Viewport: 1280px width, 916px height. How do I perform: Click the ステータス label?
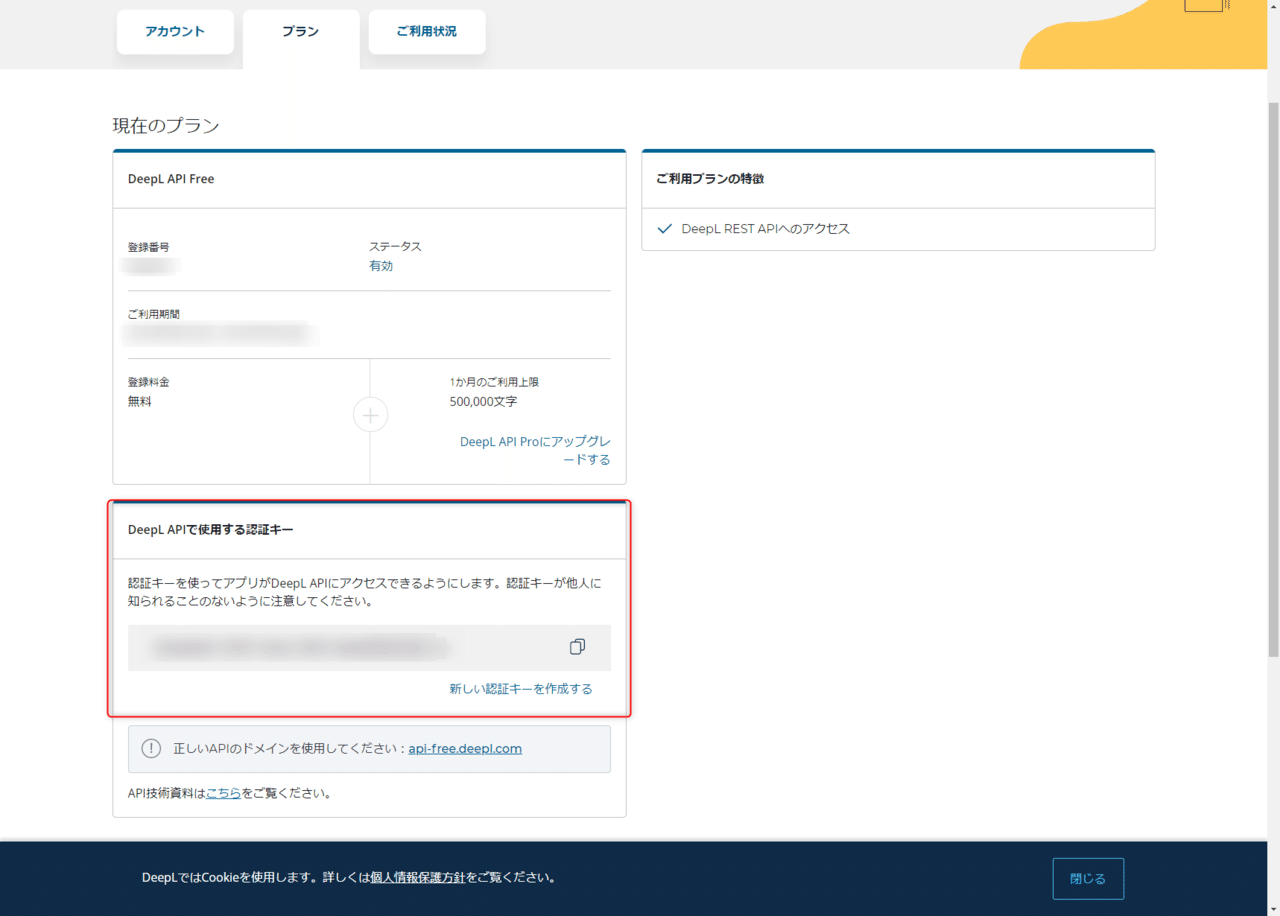coord(395,246)
